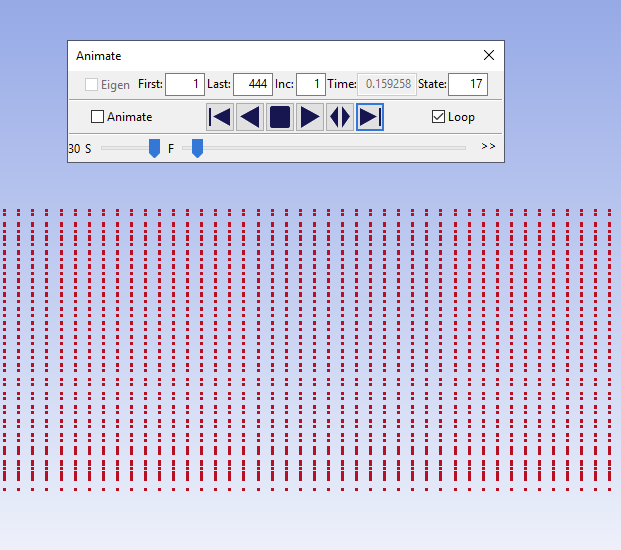Jump to last animation state

[x=370, y=117]
